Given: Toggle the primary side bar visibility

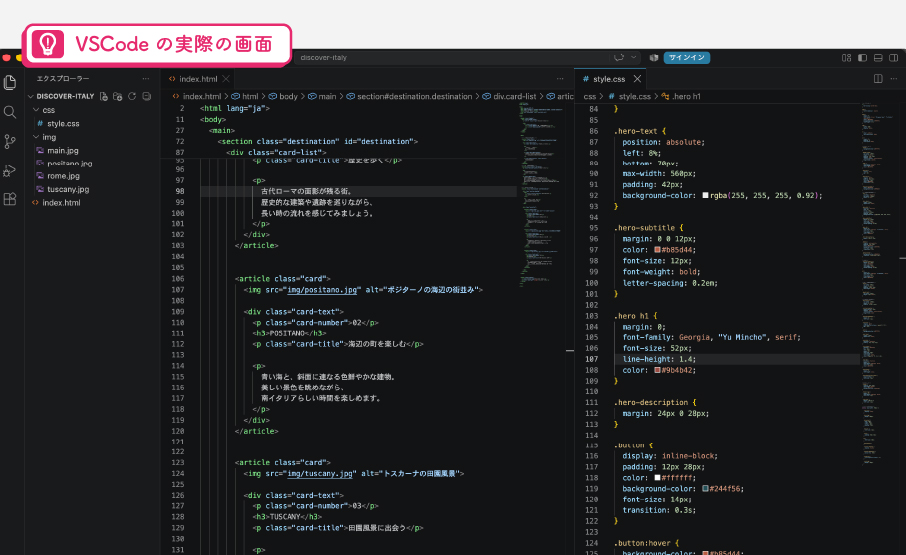Looking at the screenshot, I should [x=863, y=58].
